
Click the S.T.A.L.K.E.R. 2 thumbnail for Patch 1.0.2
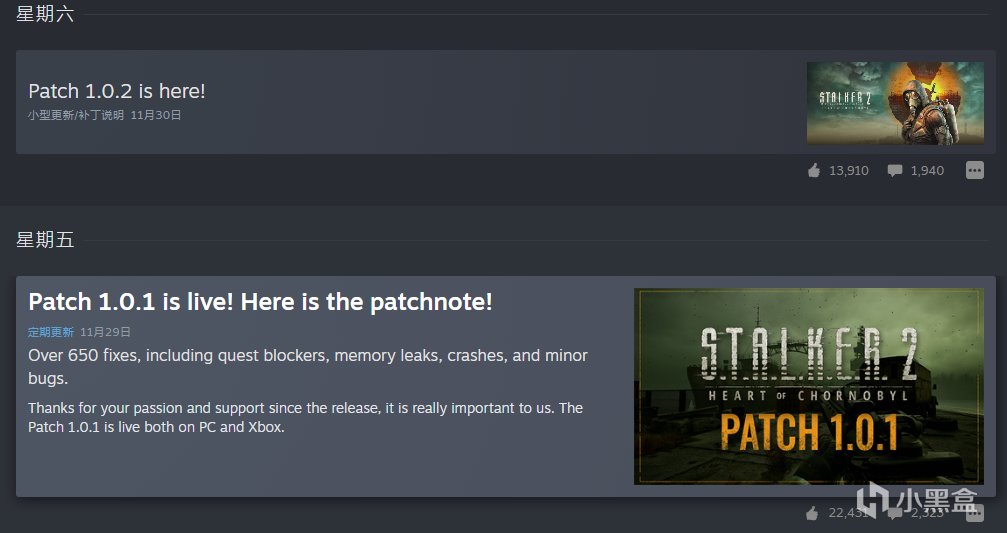pyautogui.click(x=895, y=103)
